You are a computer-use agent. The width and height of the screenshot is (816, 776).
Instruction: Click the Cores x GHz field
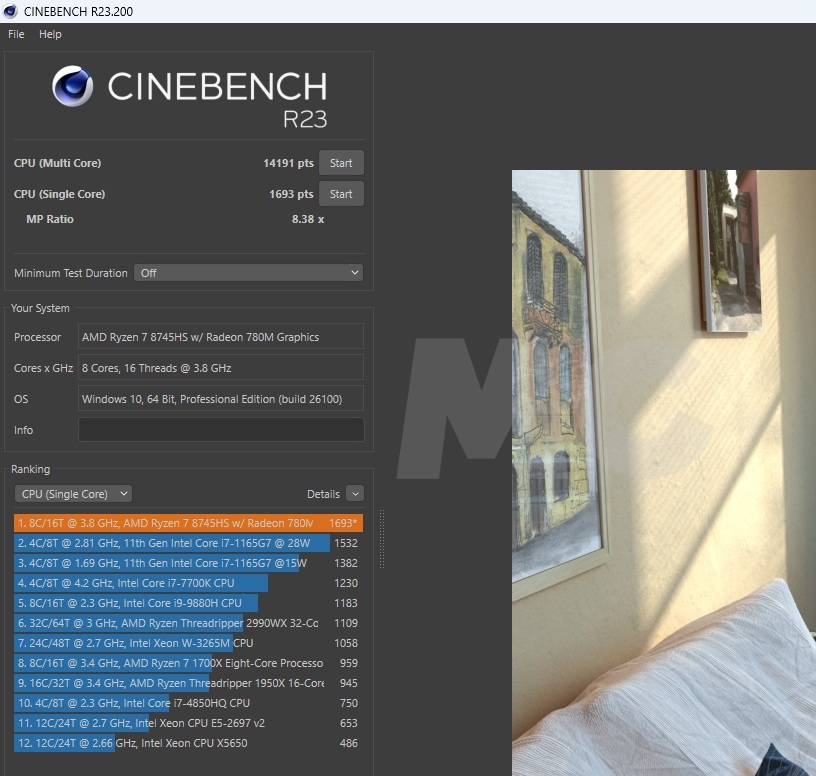(x=221, y=368)
